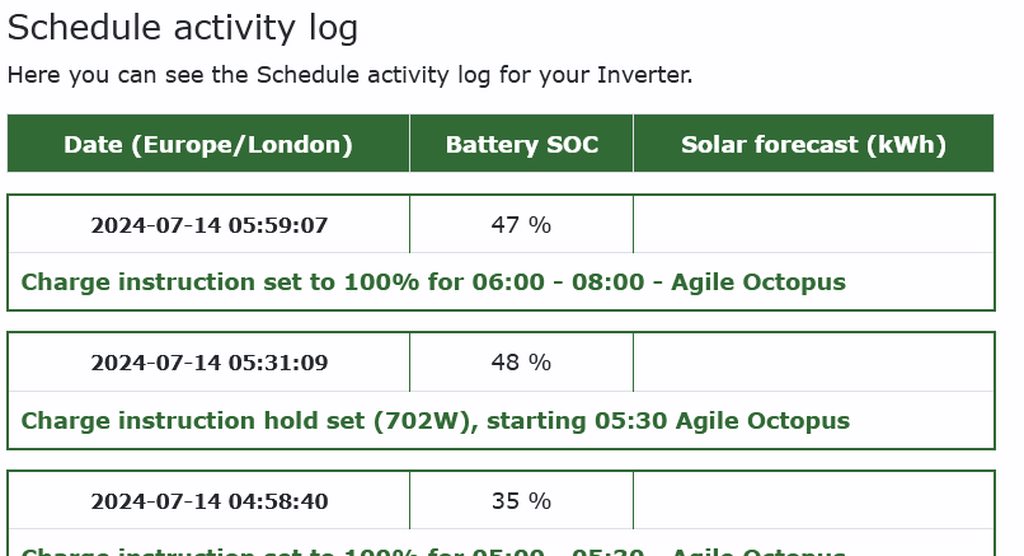Click the "Schedule activity log" page heading

point(182,28)
